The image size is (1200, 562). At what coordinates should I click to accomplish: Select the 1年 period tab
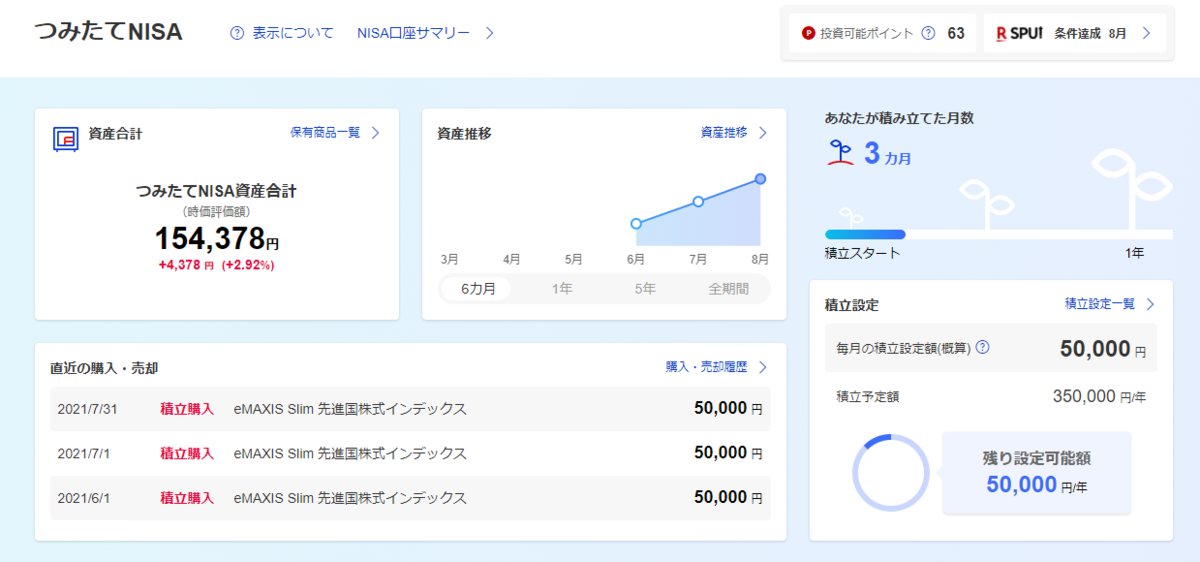point(562,289)
